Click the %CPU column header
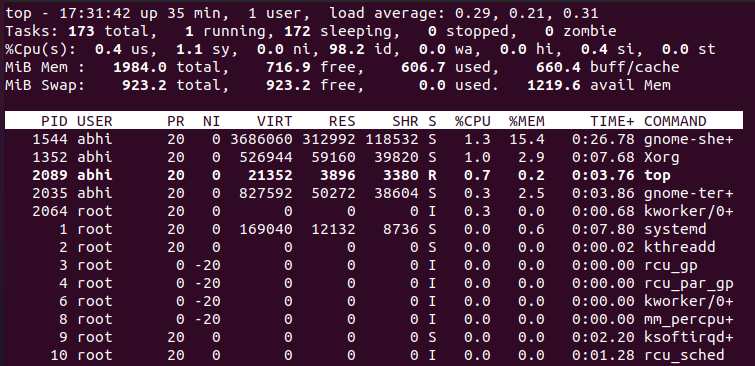Screen dimensions: 755x366 [x=473, y=121]
